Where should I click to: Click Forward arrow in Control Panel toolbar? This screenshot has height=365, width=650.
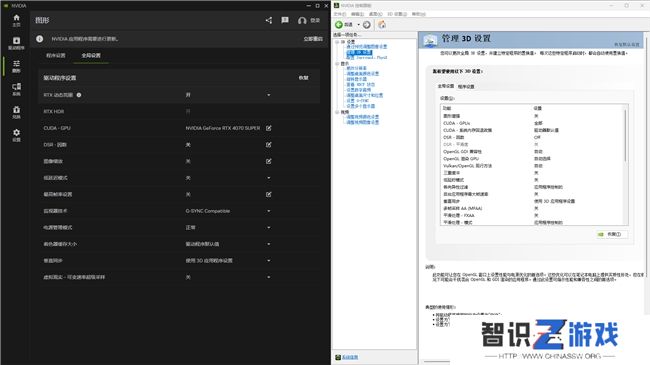coord(366,25)
